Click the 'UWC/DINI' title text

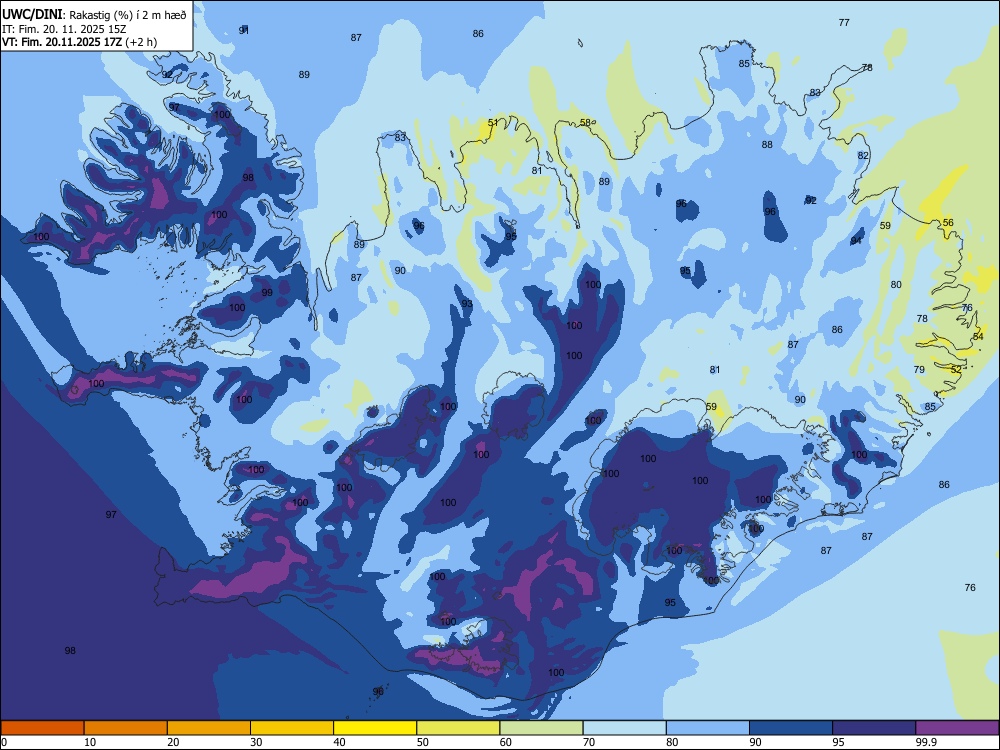point(32,15)
